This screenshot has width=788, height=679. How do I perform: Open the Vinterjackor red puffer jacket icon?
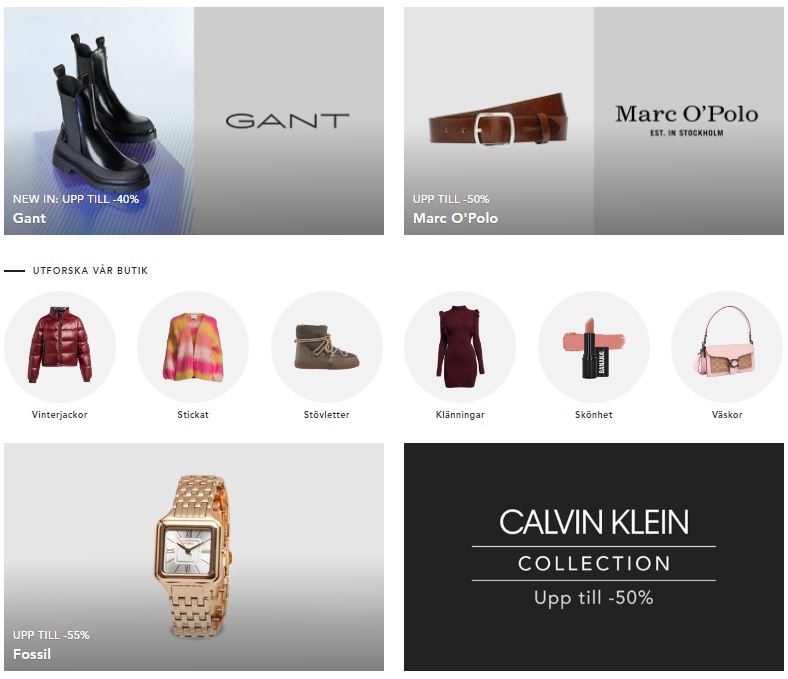click(60, 346)
